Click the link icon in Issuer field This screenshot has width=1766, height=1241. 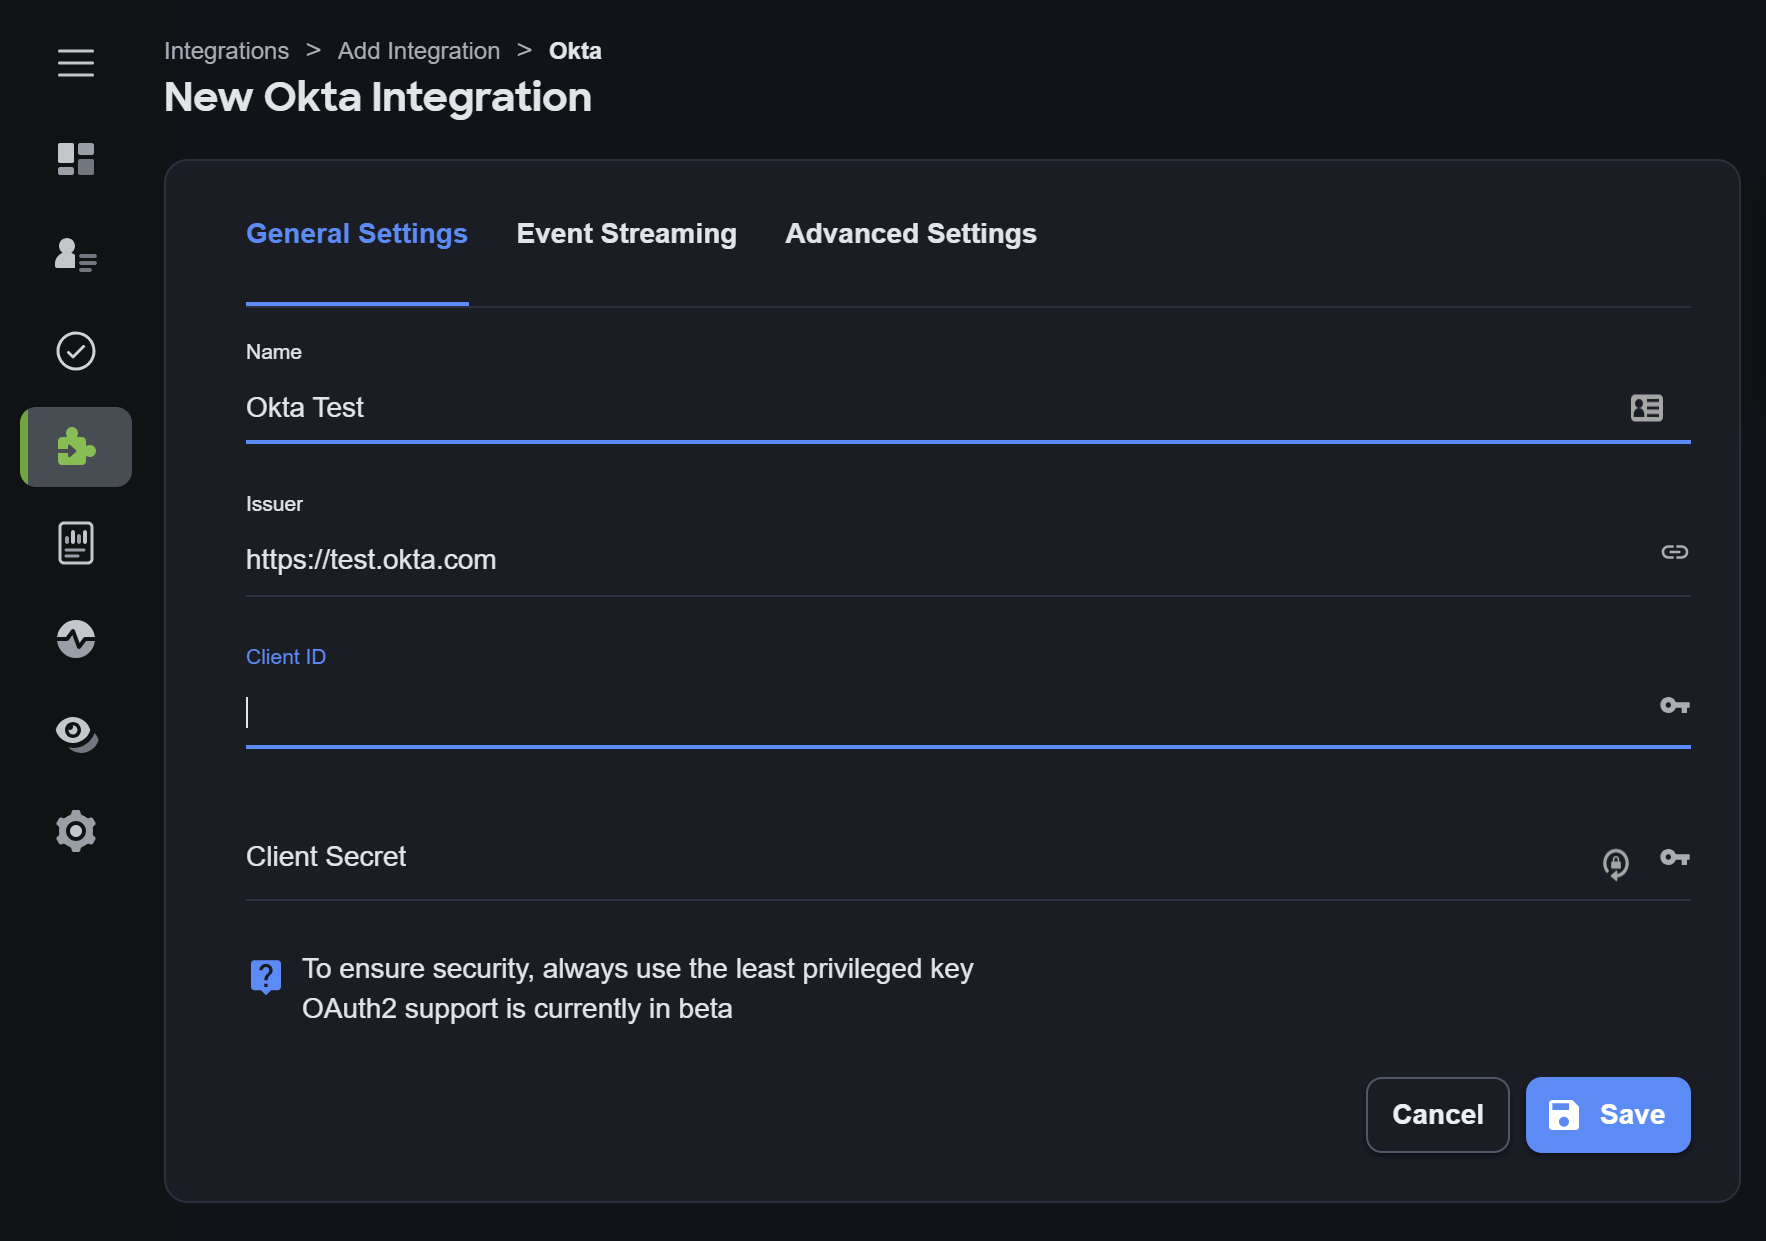(x=1674, y=552)
